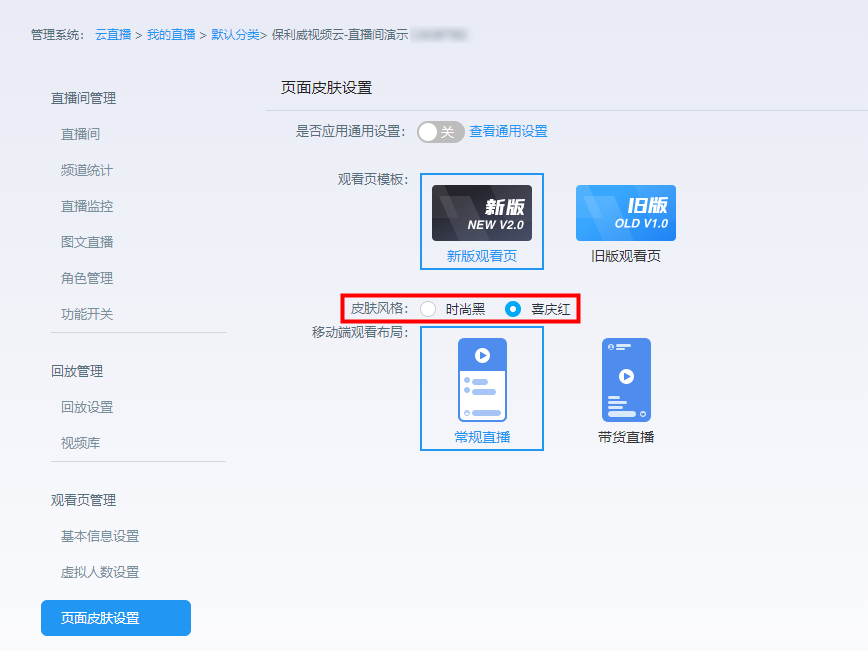868x651 pixels.
Task: Choose the 常规直播 mobile layout icon
Action: tap(482, 380)
